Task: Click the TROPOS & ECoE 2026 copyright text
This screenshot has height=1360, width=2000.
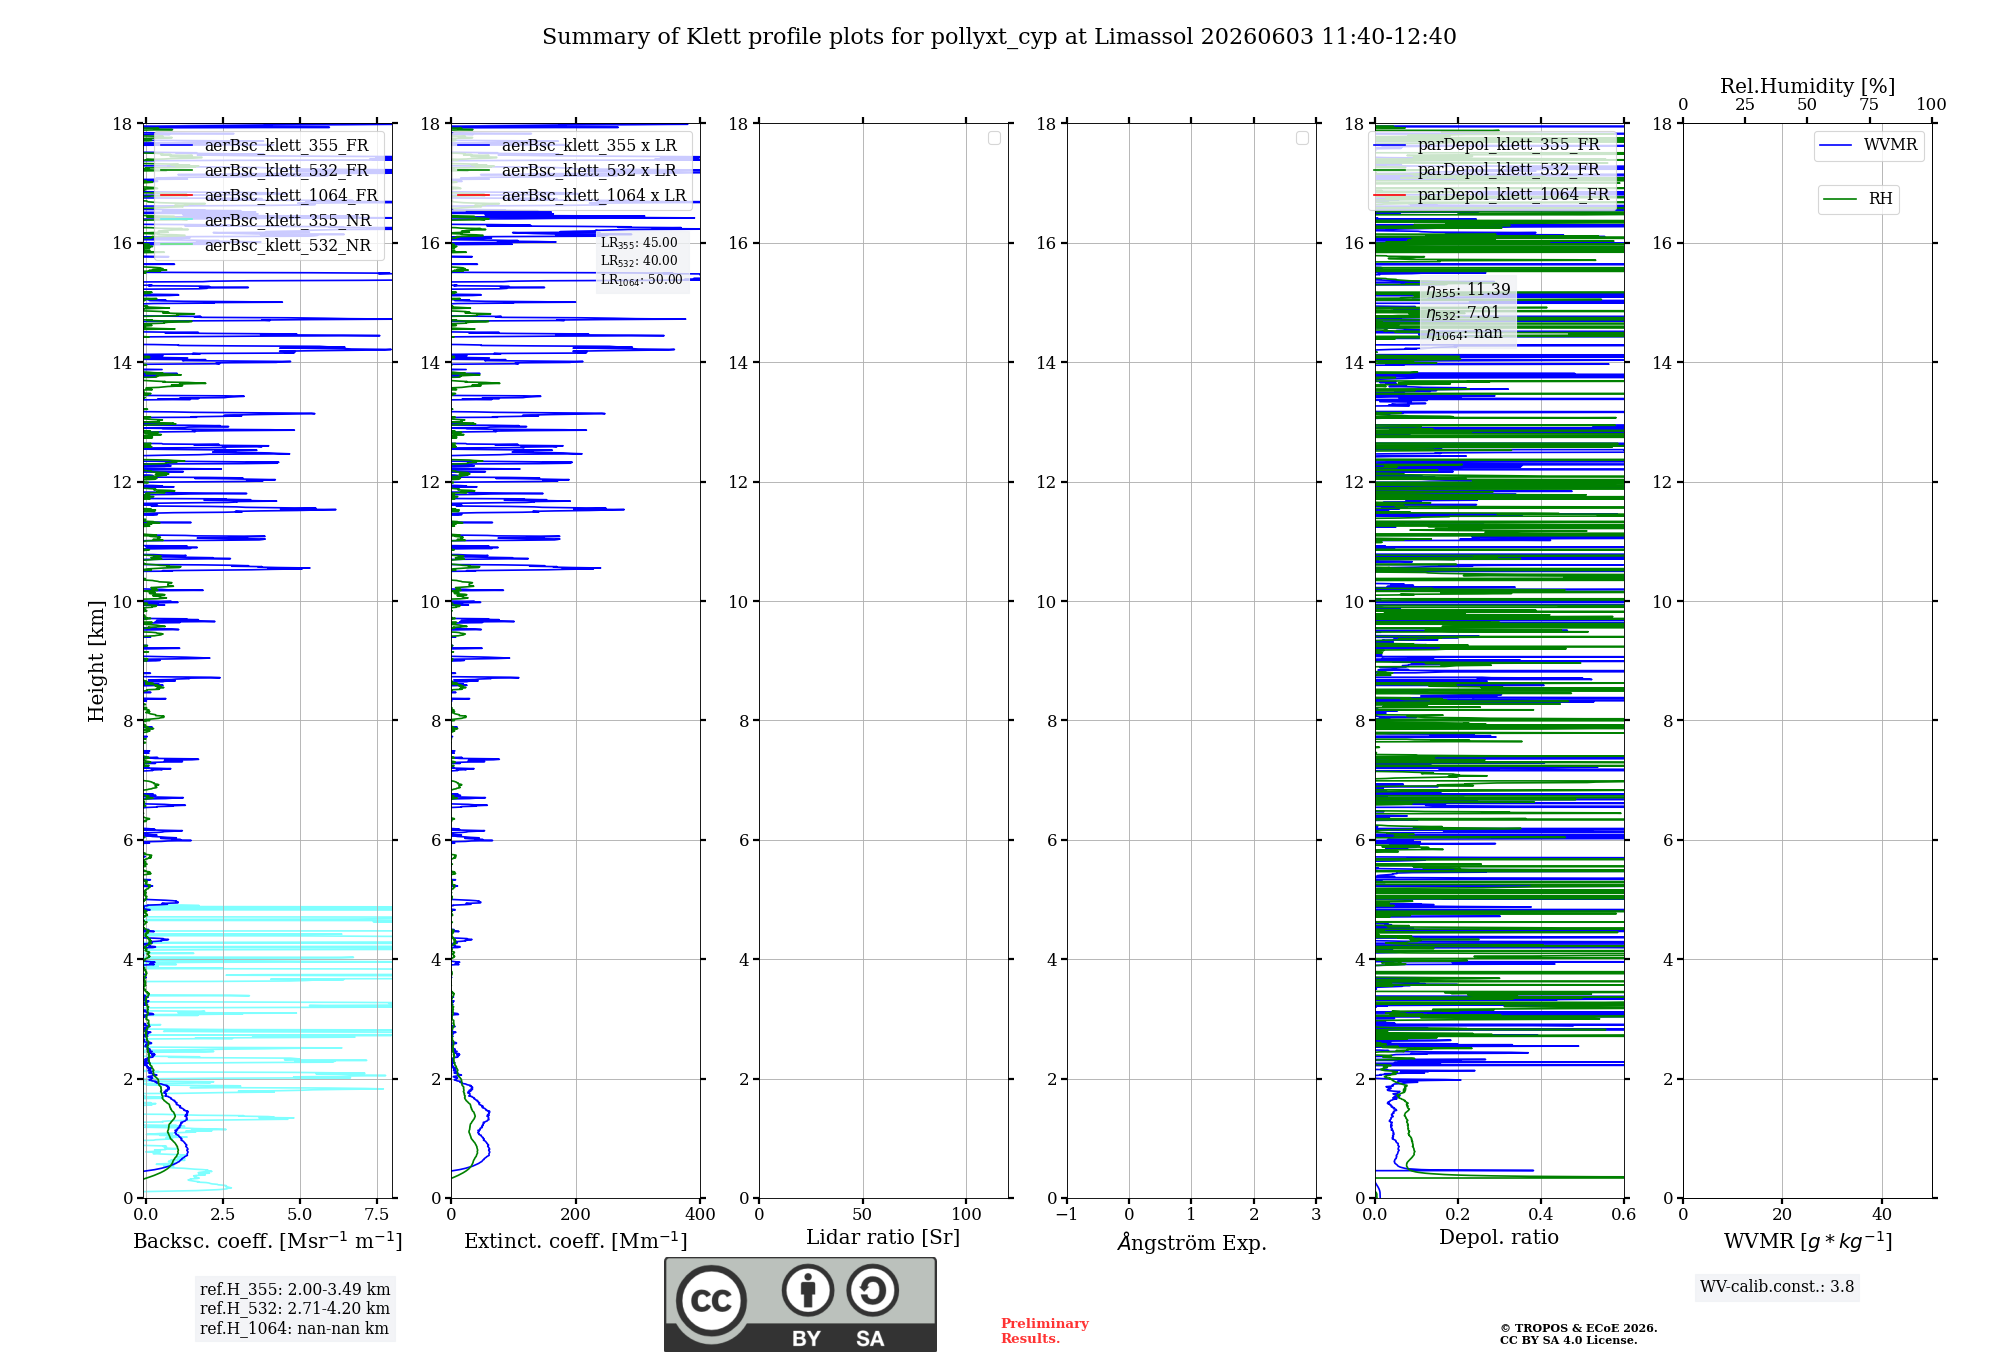Action: (x=1579, y=1328)
